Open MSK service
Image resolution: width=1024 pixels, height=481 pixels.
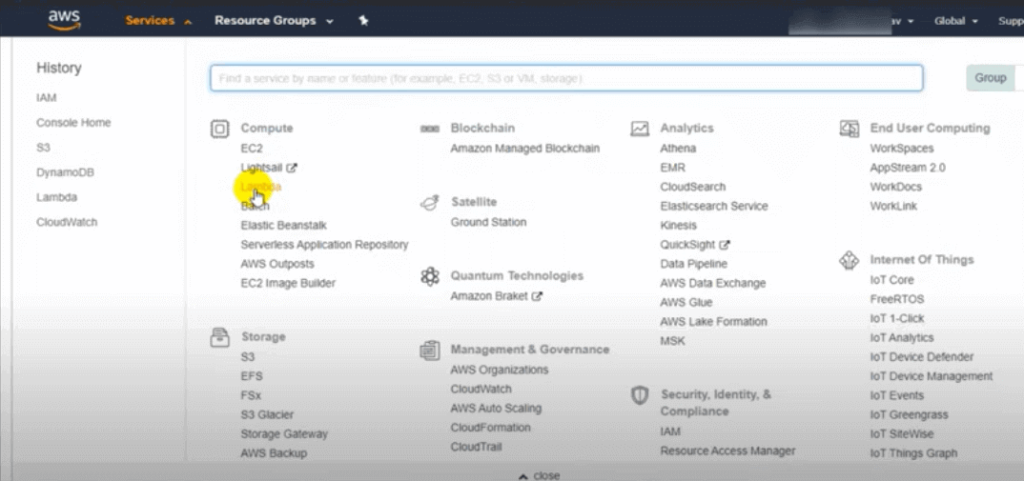(673, 341)
